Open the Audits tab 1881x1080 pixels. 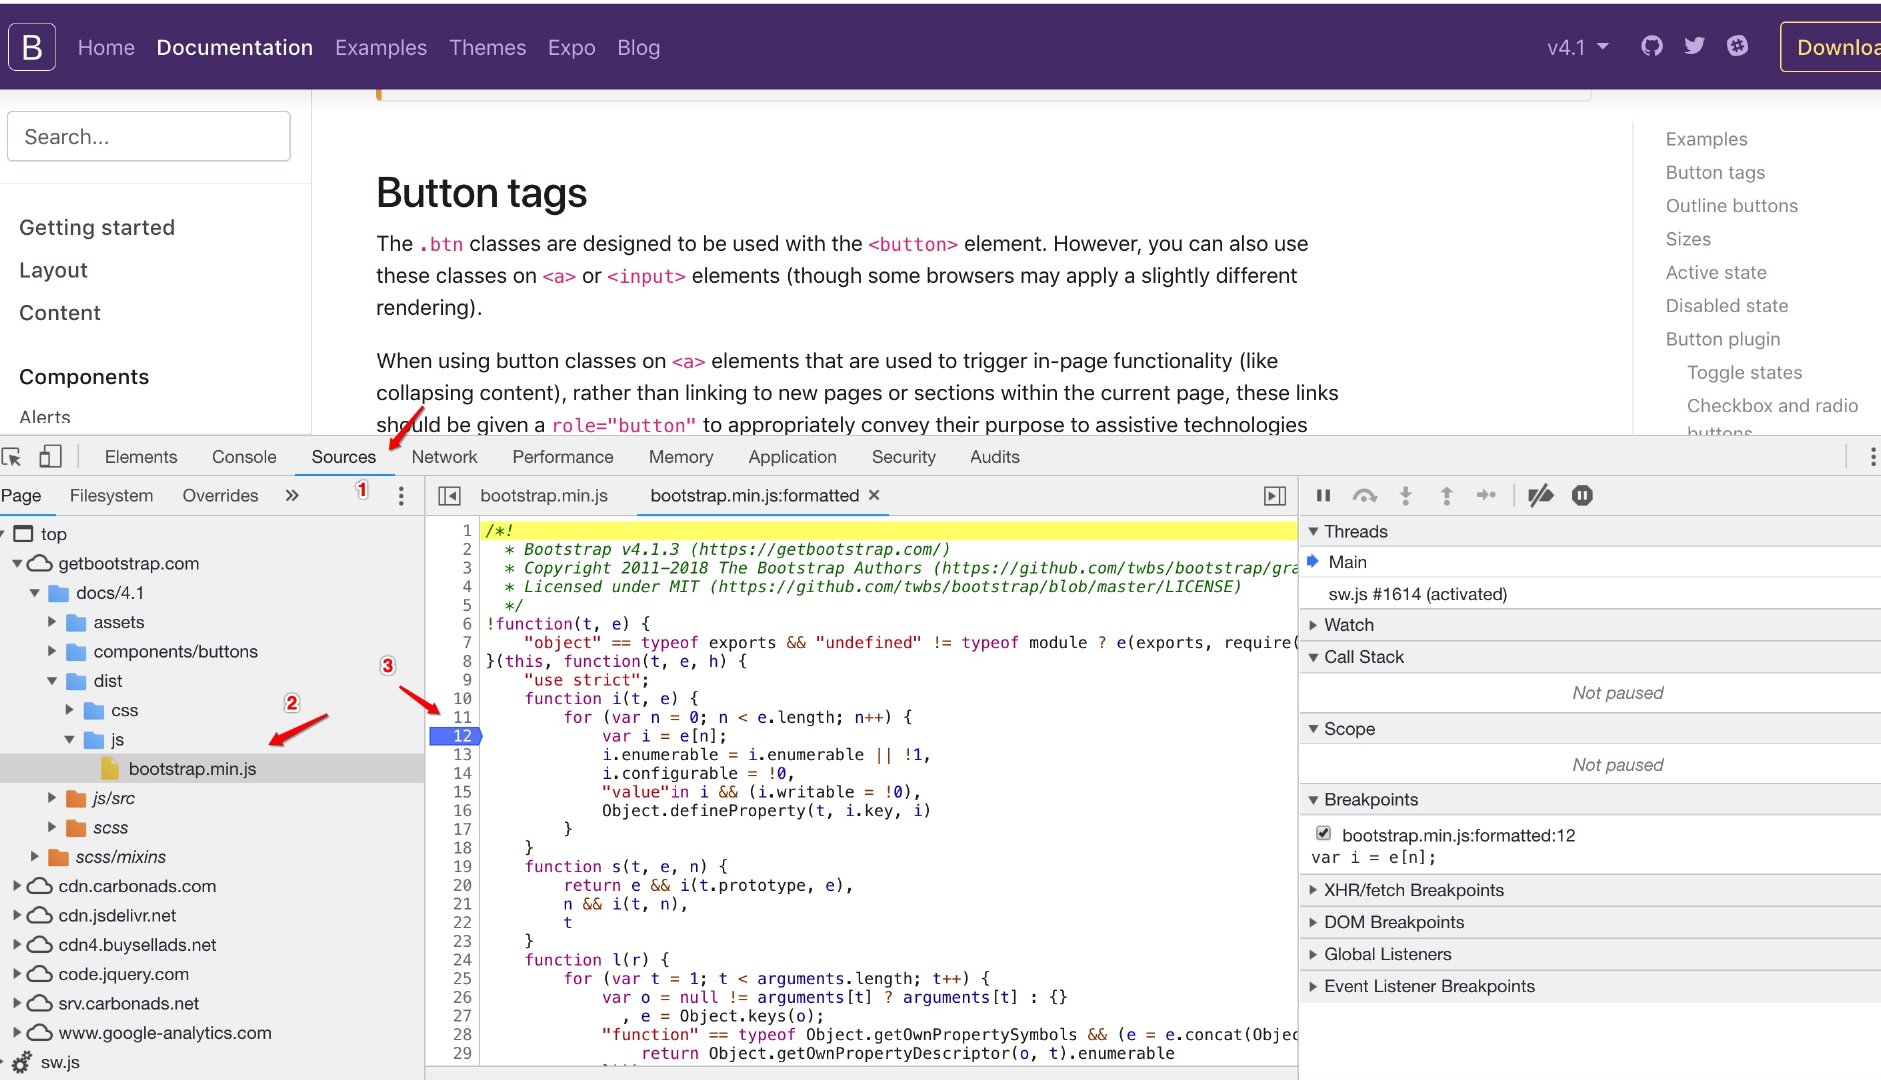click(x=995, y=457)
